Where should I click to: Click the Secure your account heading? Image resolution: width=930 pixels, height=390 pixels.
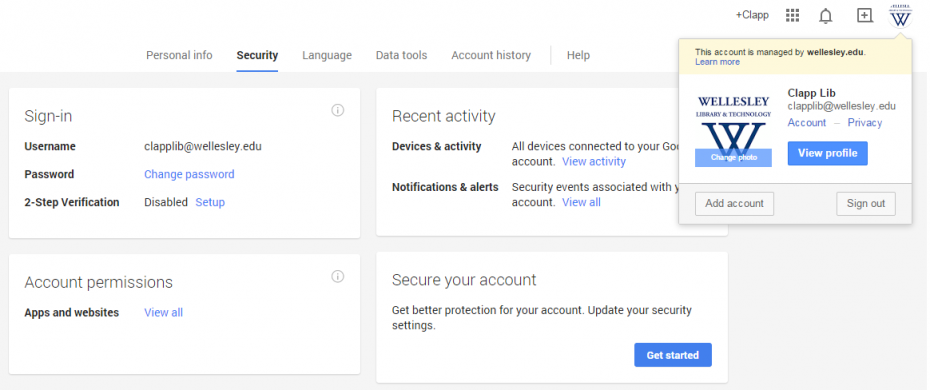(464, 280)
